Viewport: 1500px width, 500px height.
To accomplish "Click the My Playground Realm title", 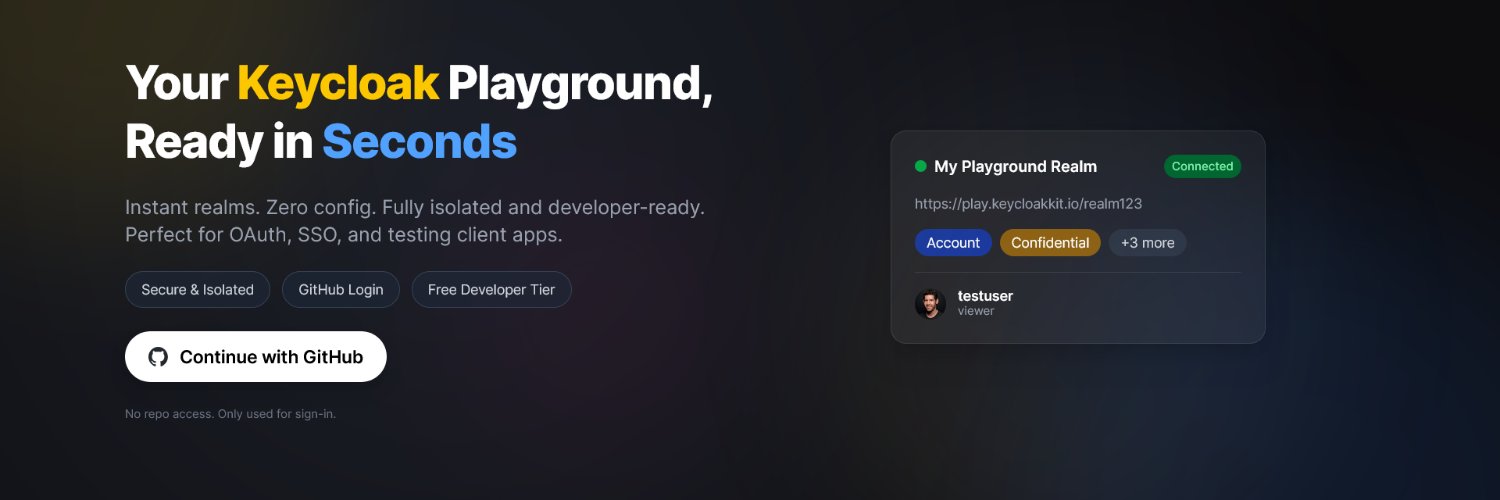I will pyautogui.click(x=1015, y=167).
